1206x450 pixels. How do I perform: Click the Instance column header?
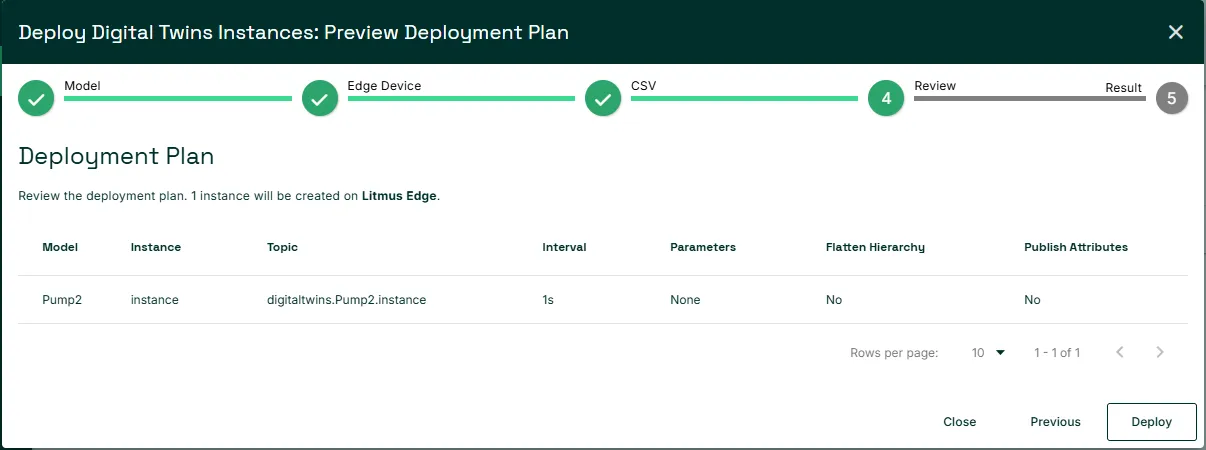coord(156,247)
